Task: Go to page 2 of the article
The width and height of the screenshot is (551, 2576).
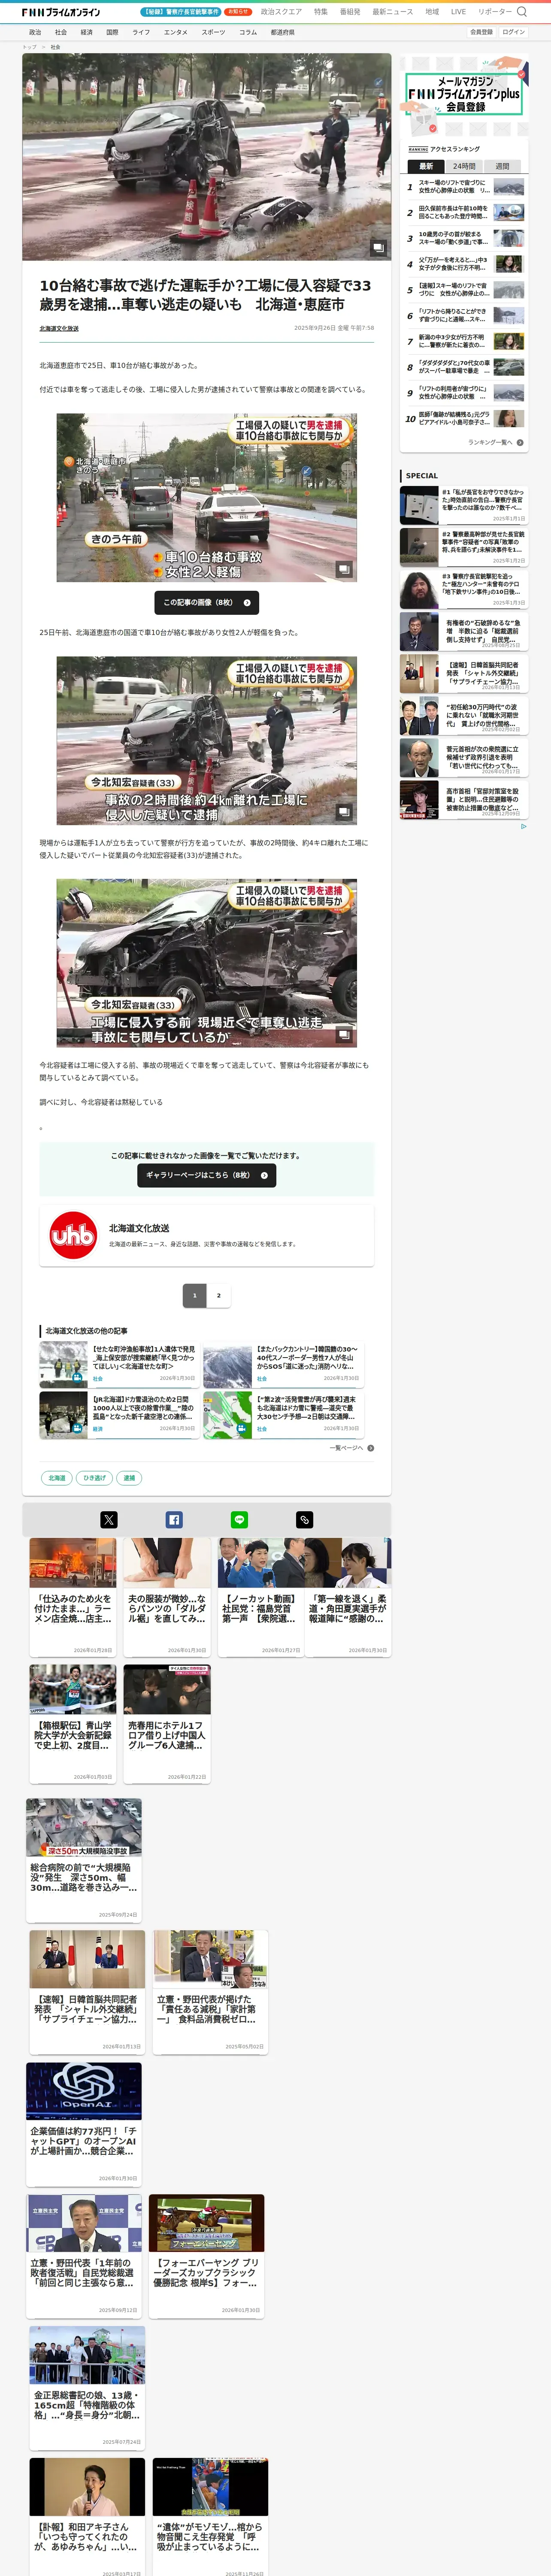Action: point(219,1295)
